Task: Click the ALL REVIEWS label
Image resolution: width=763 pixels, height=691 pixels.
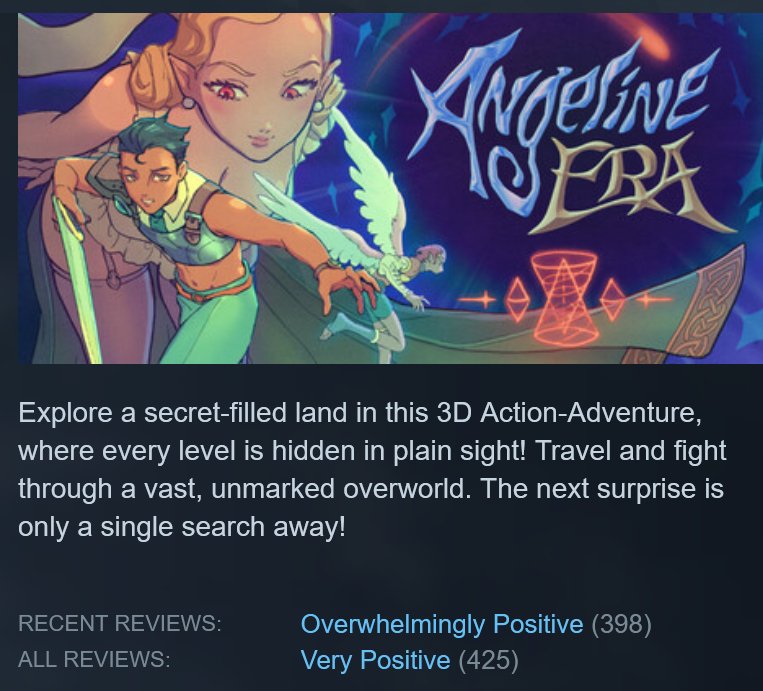Action: coord(94,660)
